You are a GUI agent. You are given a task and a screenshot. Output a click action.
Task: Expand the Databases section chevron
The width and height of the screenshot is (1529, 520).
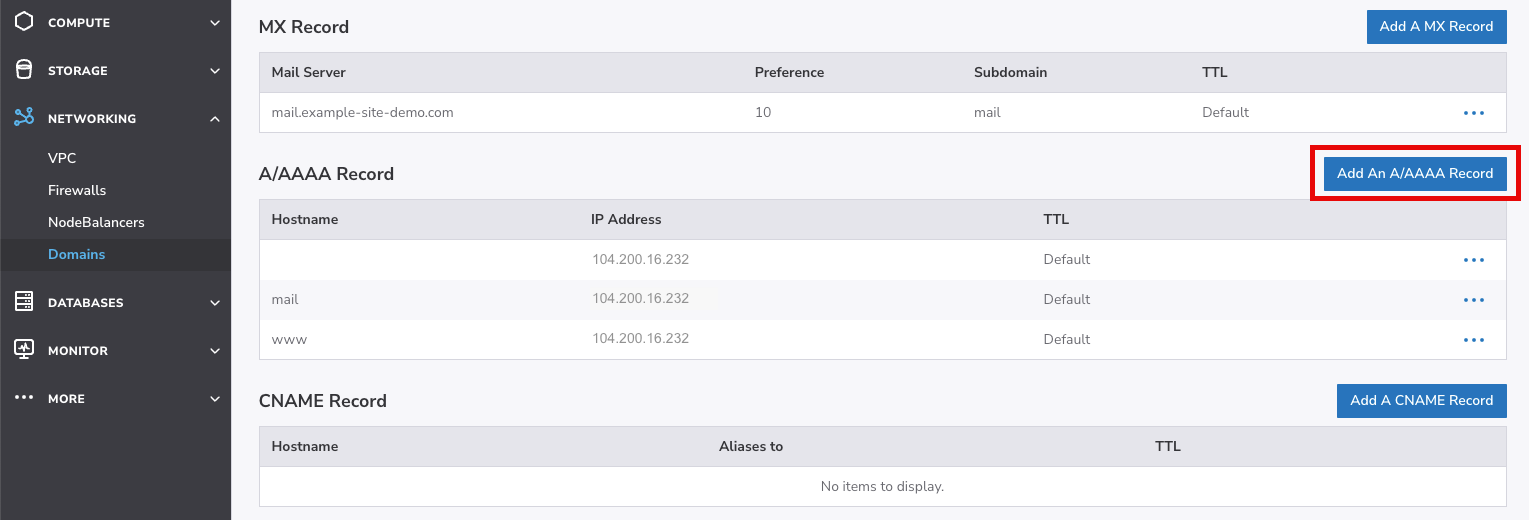pos(215,303)
